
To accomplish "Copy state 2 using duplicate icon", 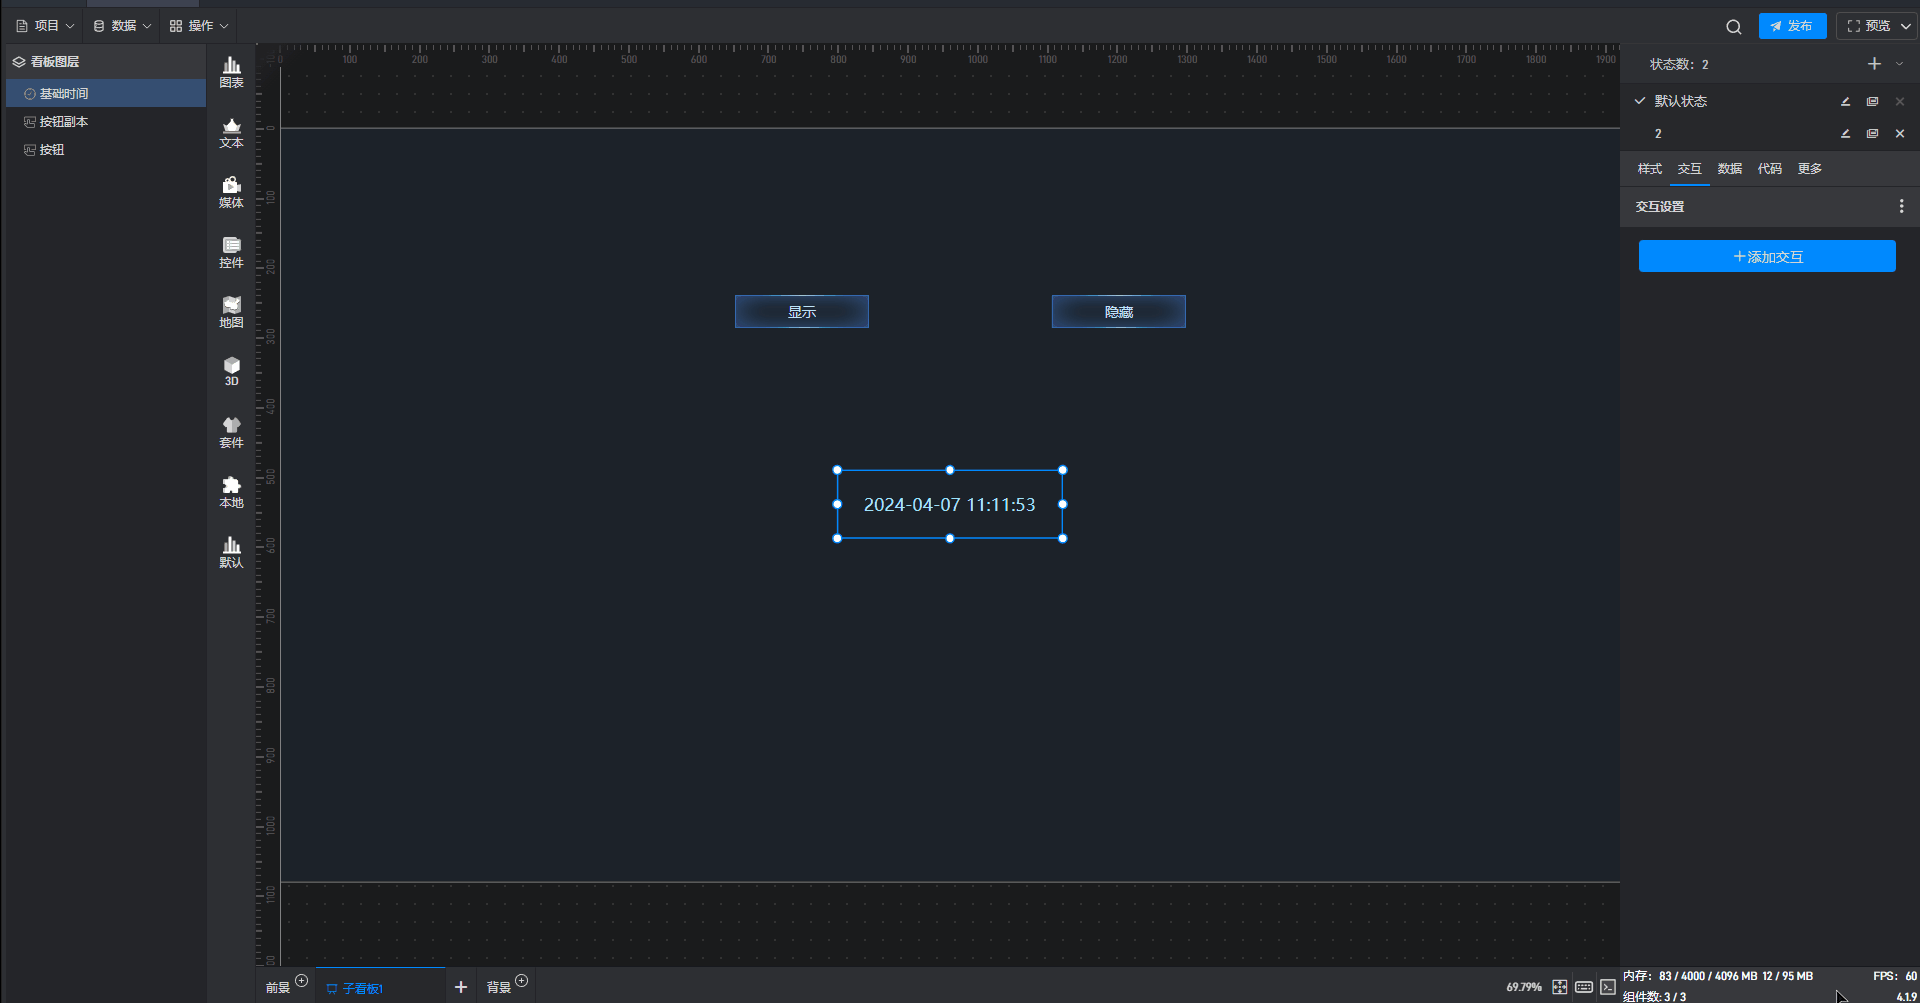I will coord(1873,133).
